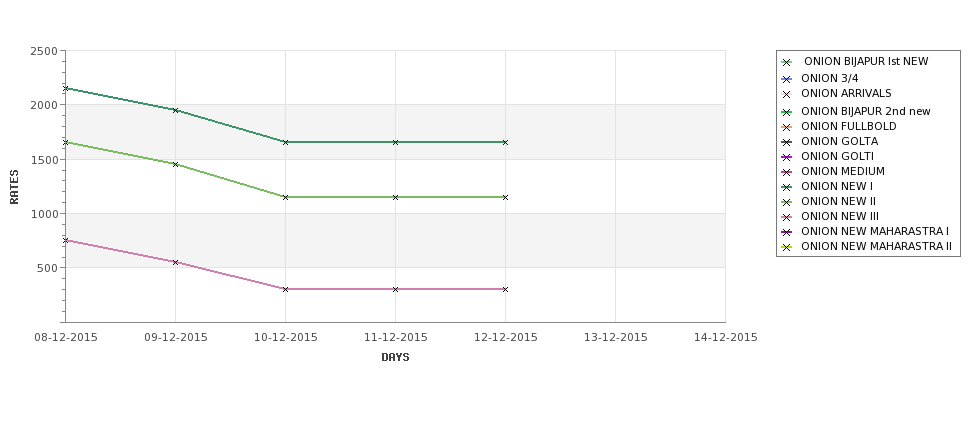Click the DAYS axis title
The height and width of the screenshot is (429, 975).
coord(395,358)
